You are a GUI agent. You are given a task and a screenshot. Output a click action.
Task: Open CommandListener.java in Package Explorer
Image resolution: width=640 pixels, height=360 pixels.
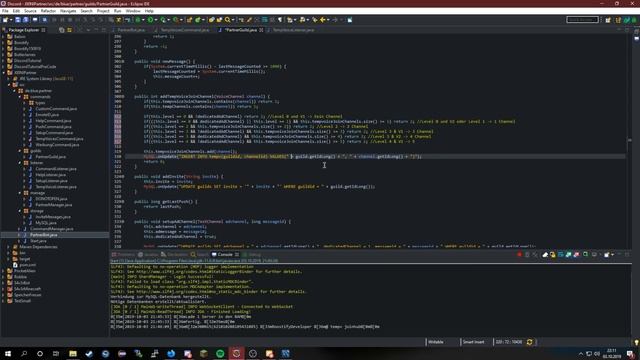[56, 169]
